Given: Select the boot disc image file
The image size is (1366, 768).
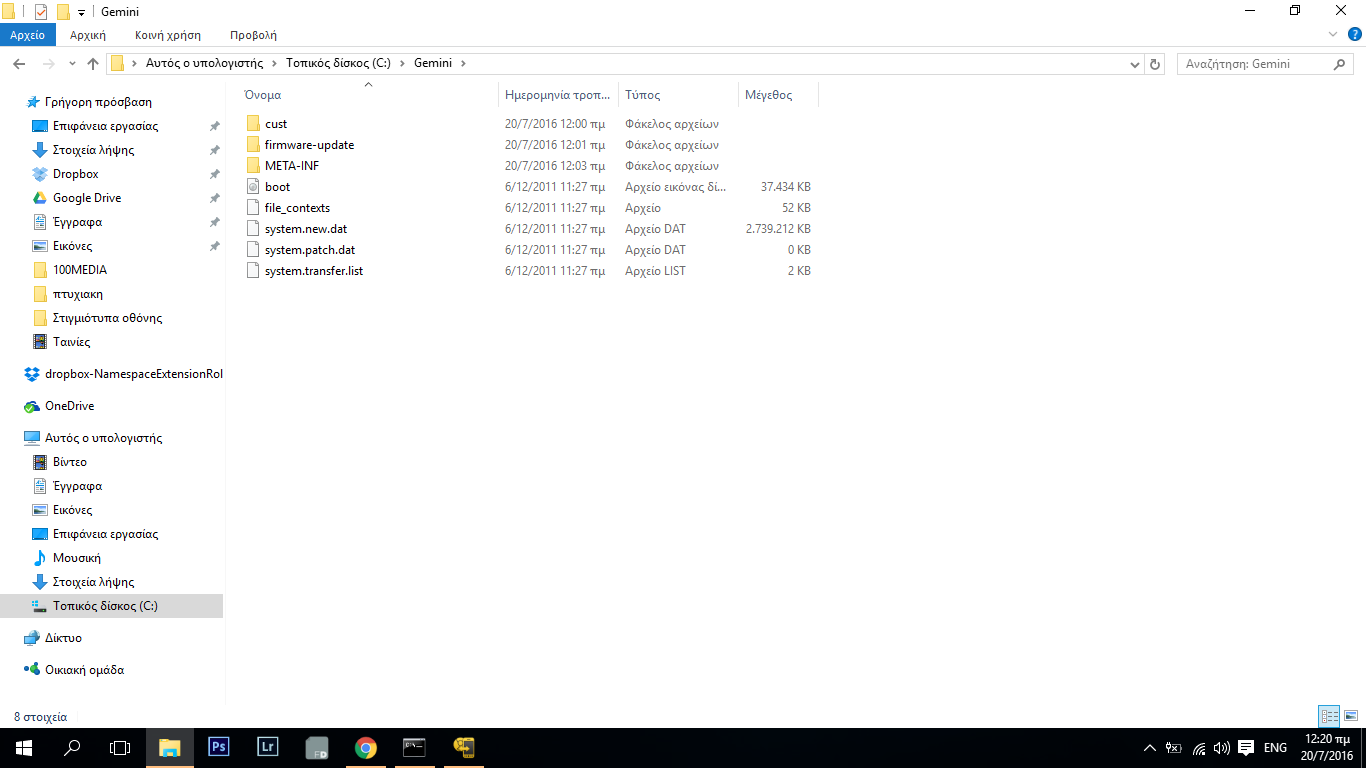Looking at the screenshot, I should 277,187.
